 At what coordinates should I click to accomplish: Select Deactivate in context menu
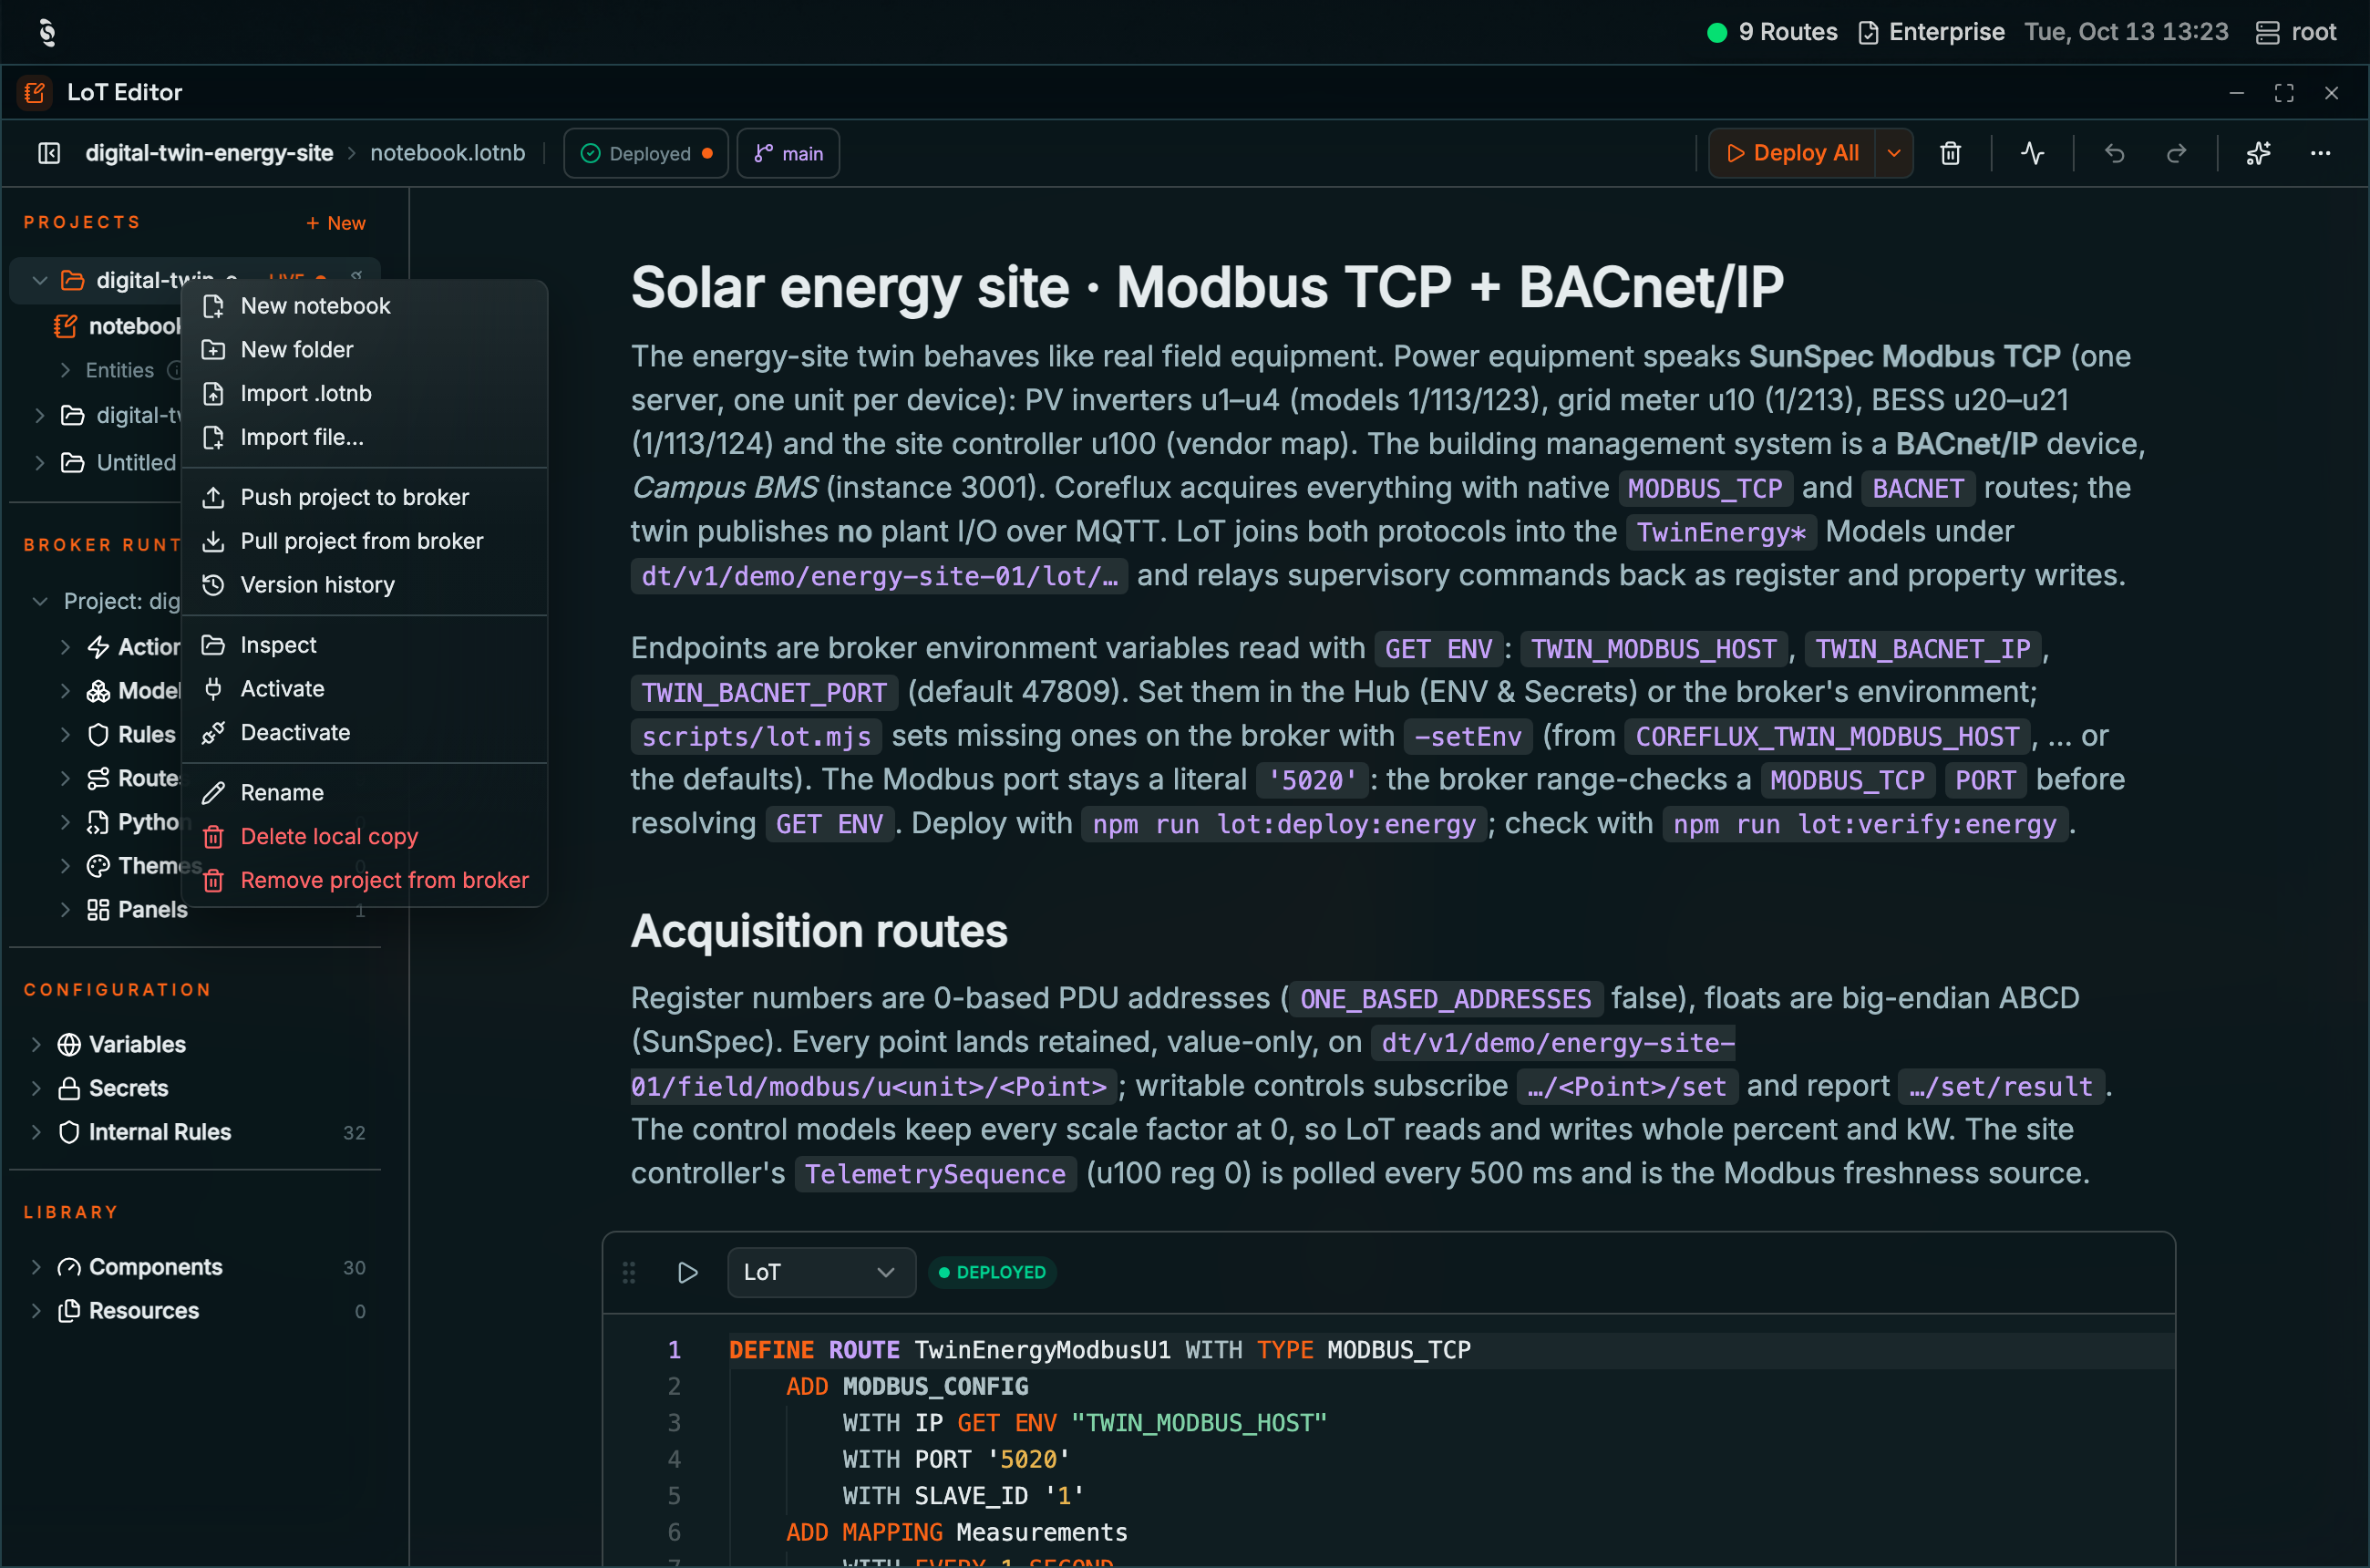pyautogui.click(x=365, y=733)
